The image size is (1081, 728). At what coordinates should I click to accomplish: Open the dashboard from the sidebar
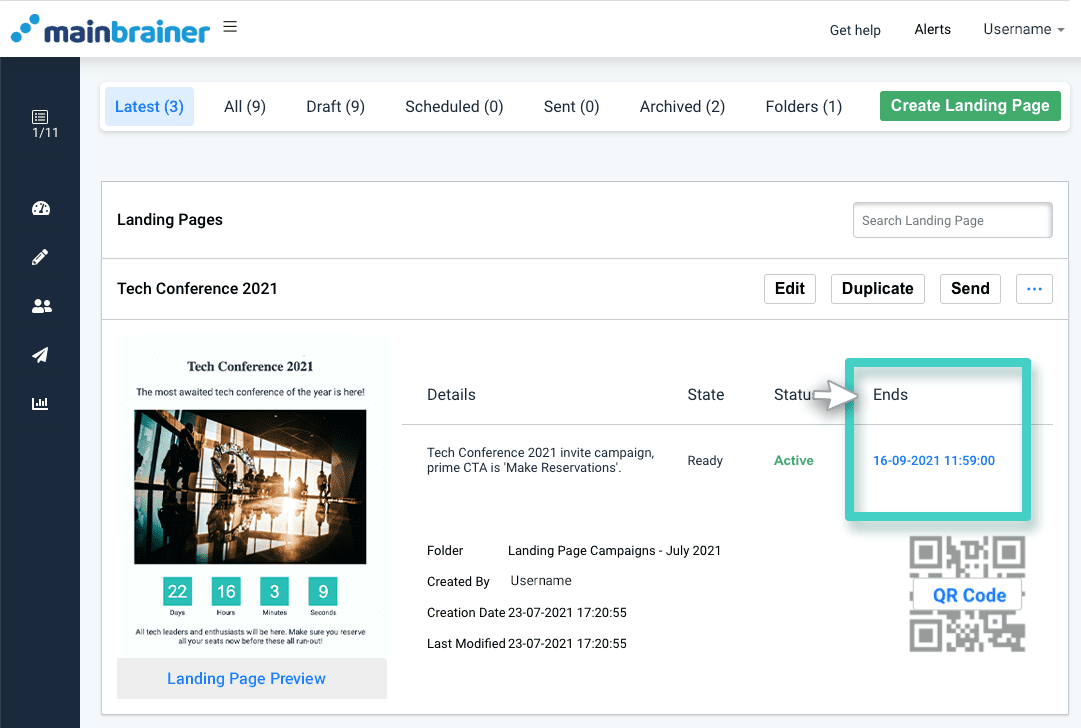[41, 208]
